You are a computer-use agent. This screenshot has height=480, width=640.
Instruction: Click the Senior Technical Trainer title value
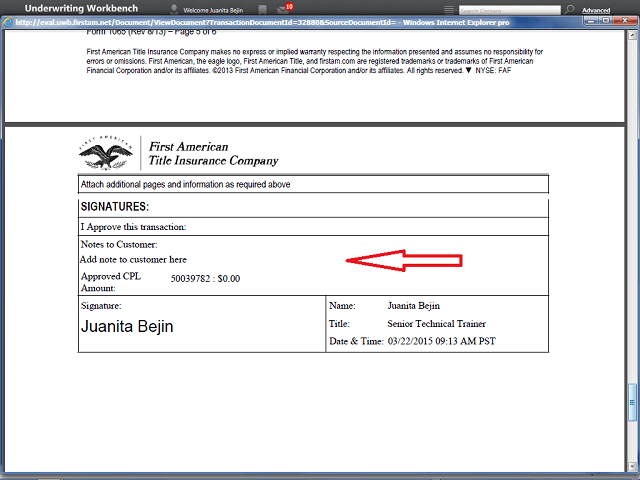pos(436,324)
